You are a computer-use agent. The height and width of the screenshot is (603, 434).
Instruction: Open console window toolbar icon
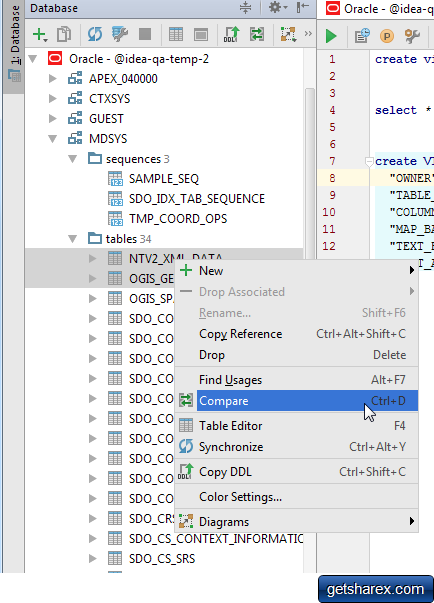click(201, 35)
